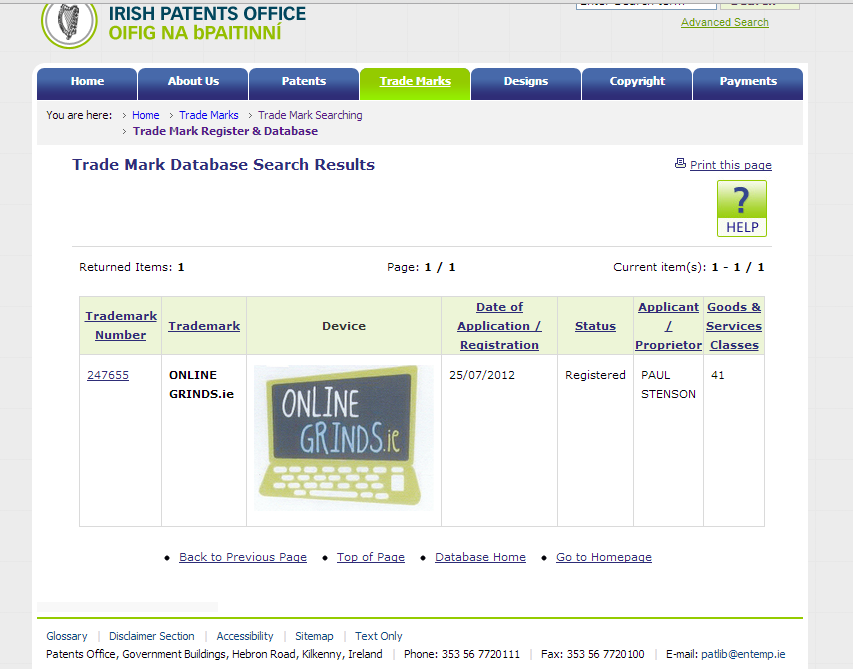The image size is (853, 669).
Task: Go to the Designs navigation tab
Action: pyautogui.click(x=526, y=82)
